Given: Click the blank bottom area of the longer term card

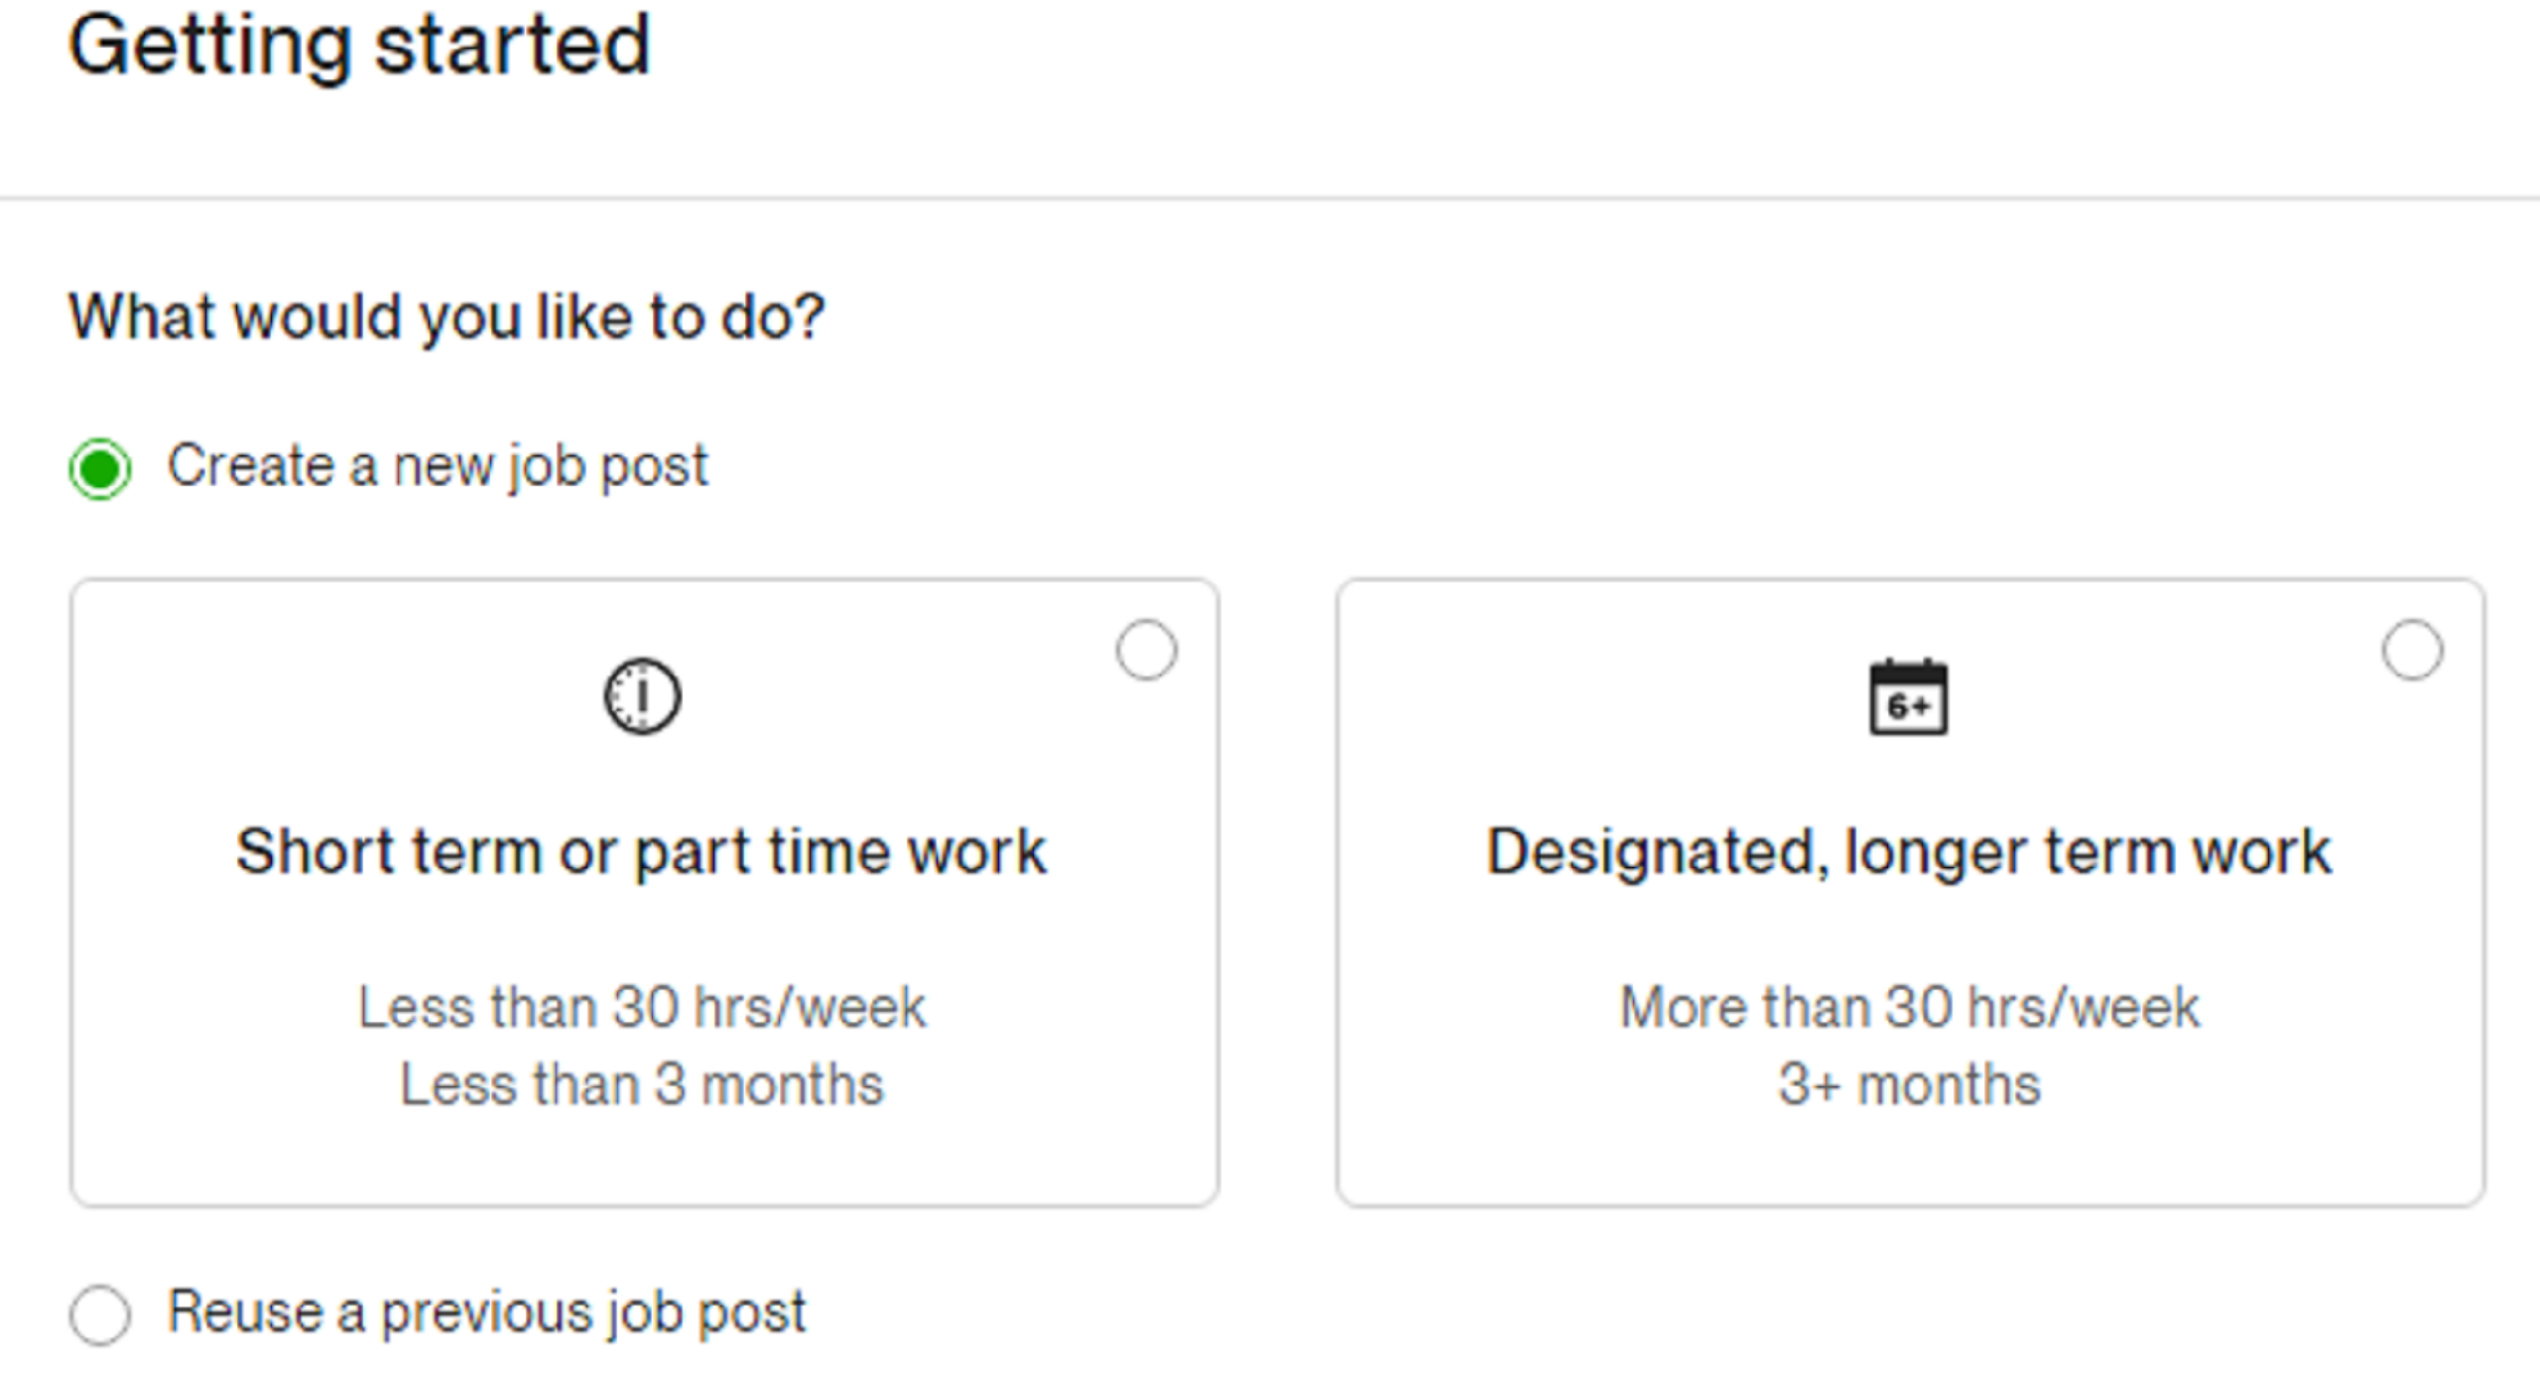Looking at the screenshot, I should point(1909,1160).
